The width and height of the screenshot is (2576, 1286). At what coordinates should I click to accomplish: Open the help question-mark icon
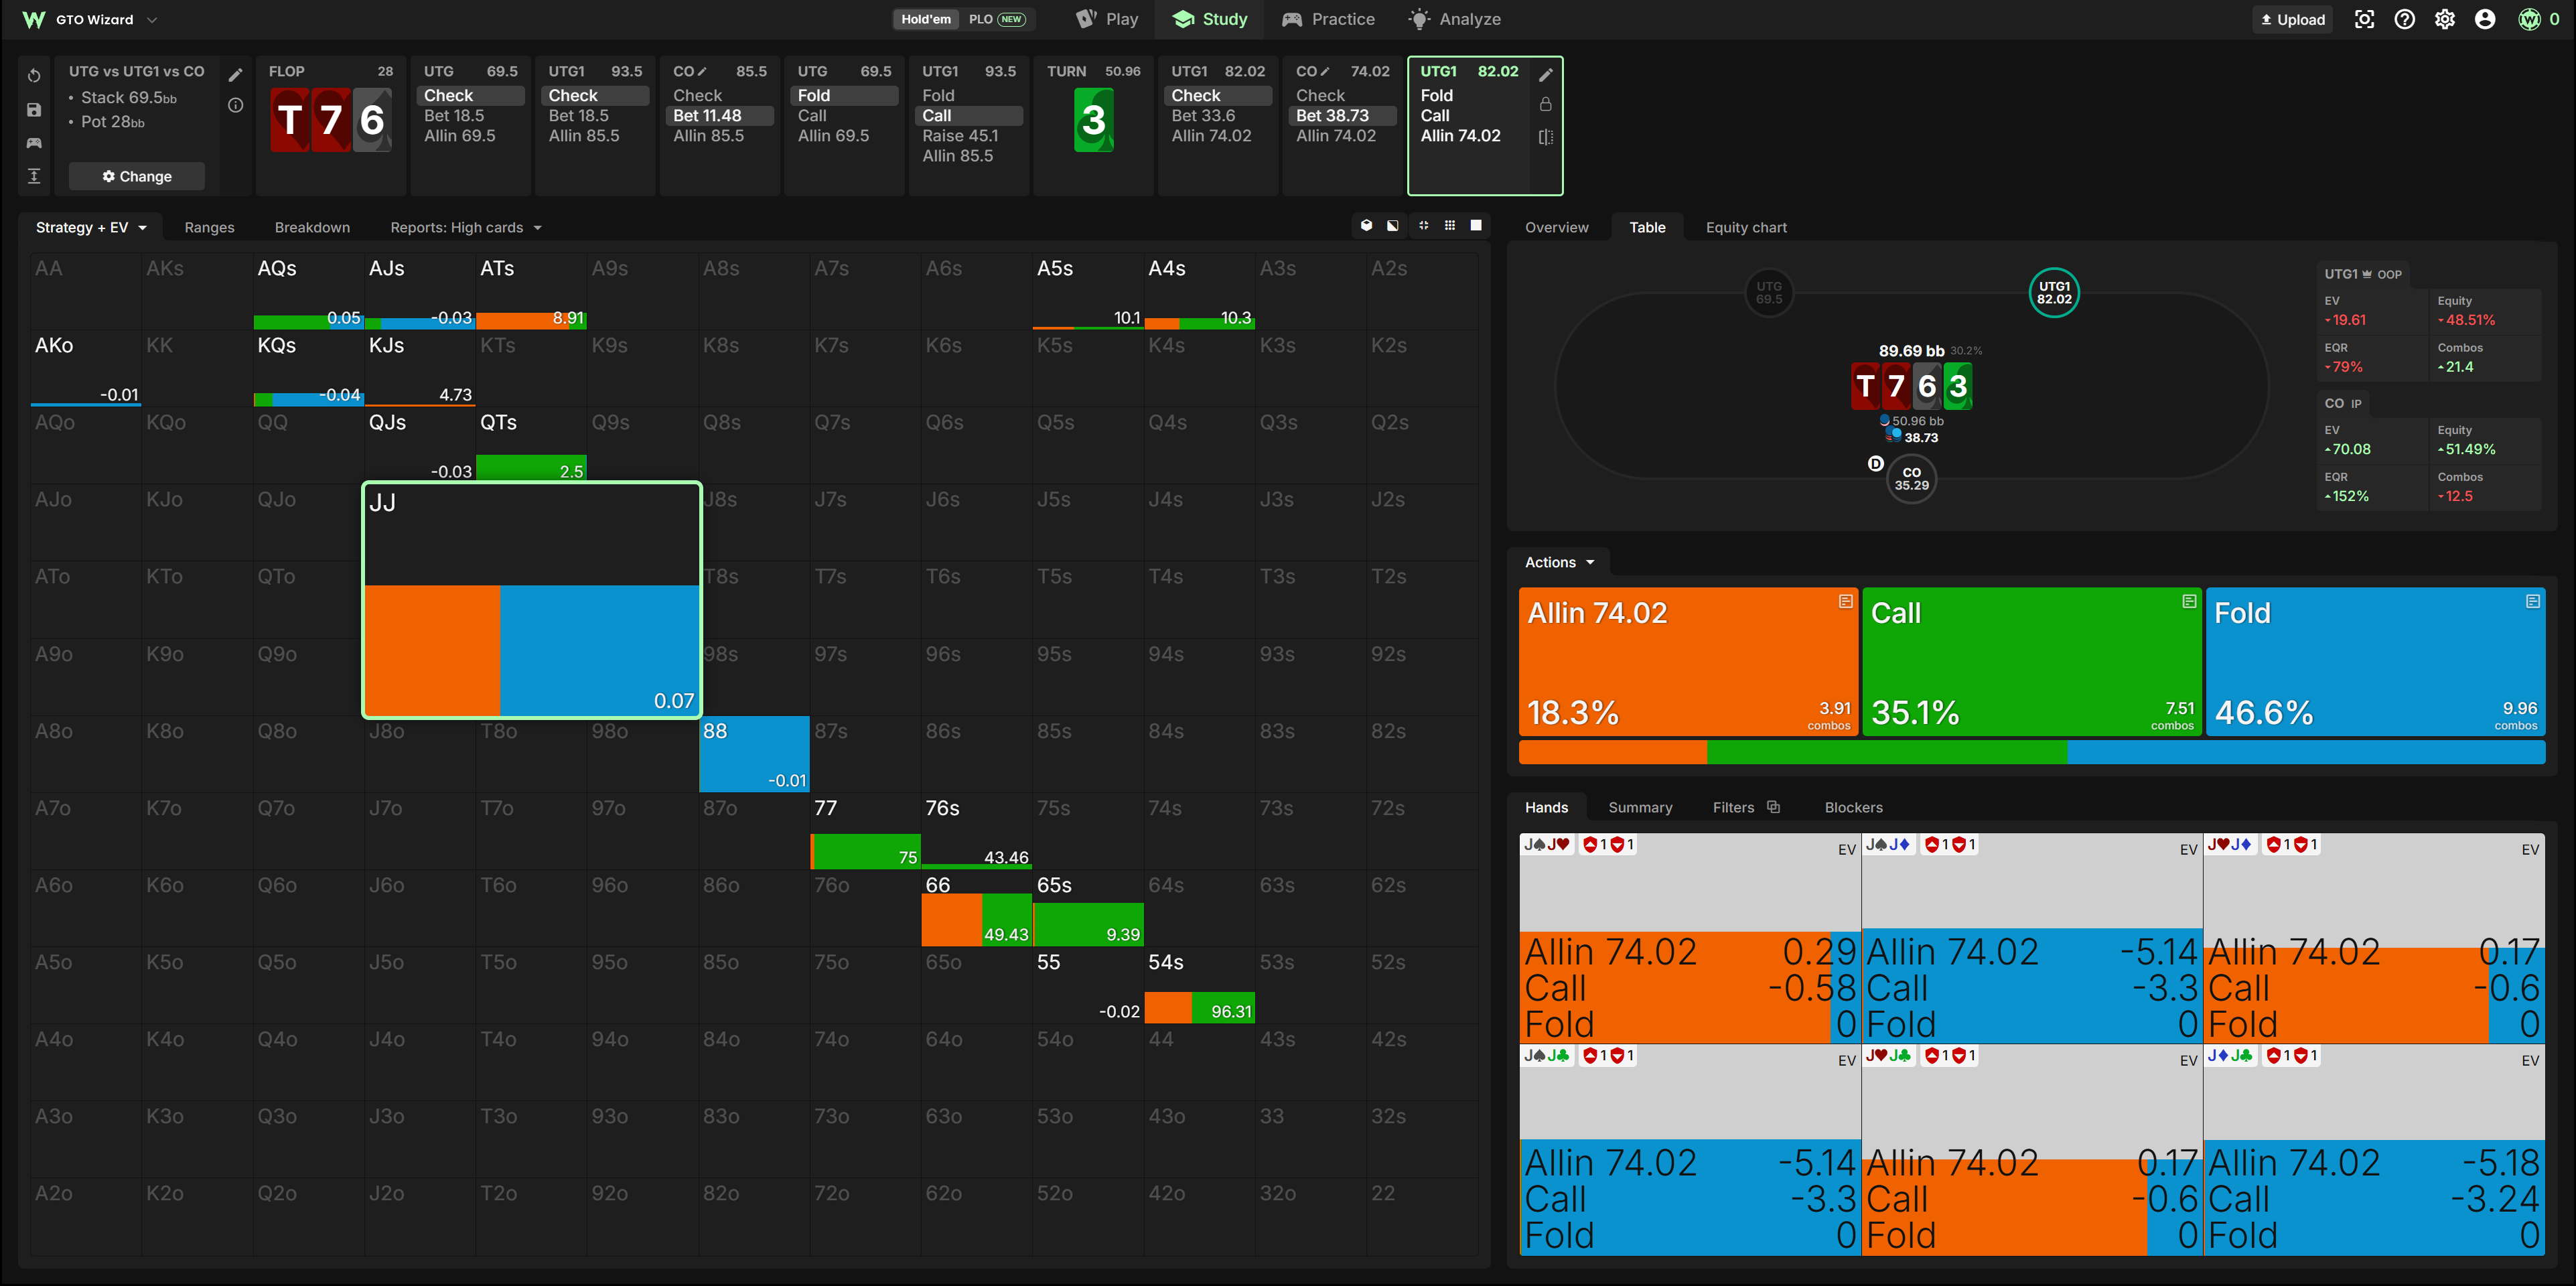point(2404,19)
